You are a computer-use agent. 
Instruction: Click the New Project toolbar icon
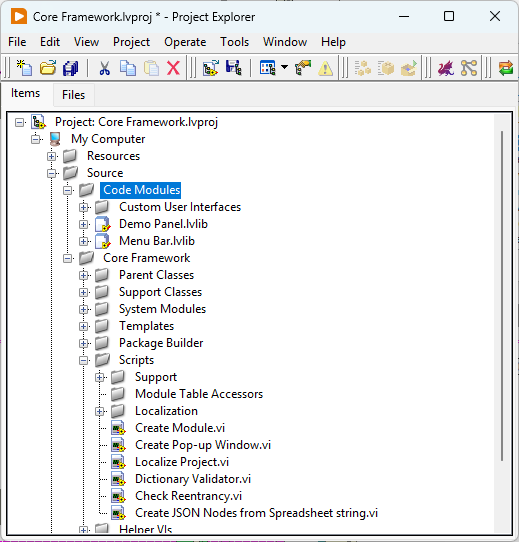24,68
